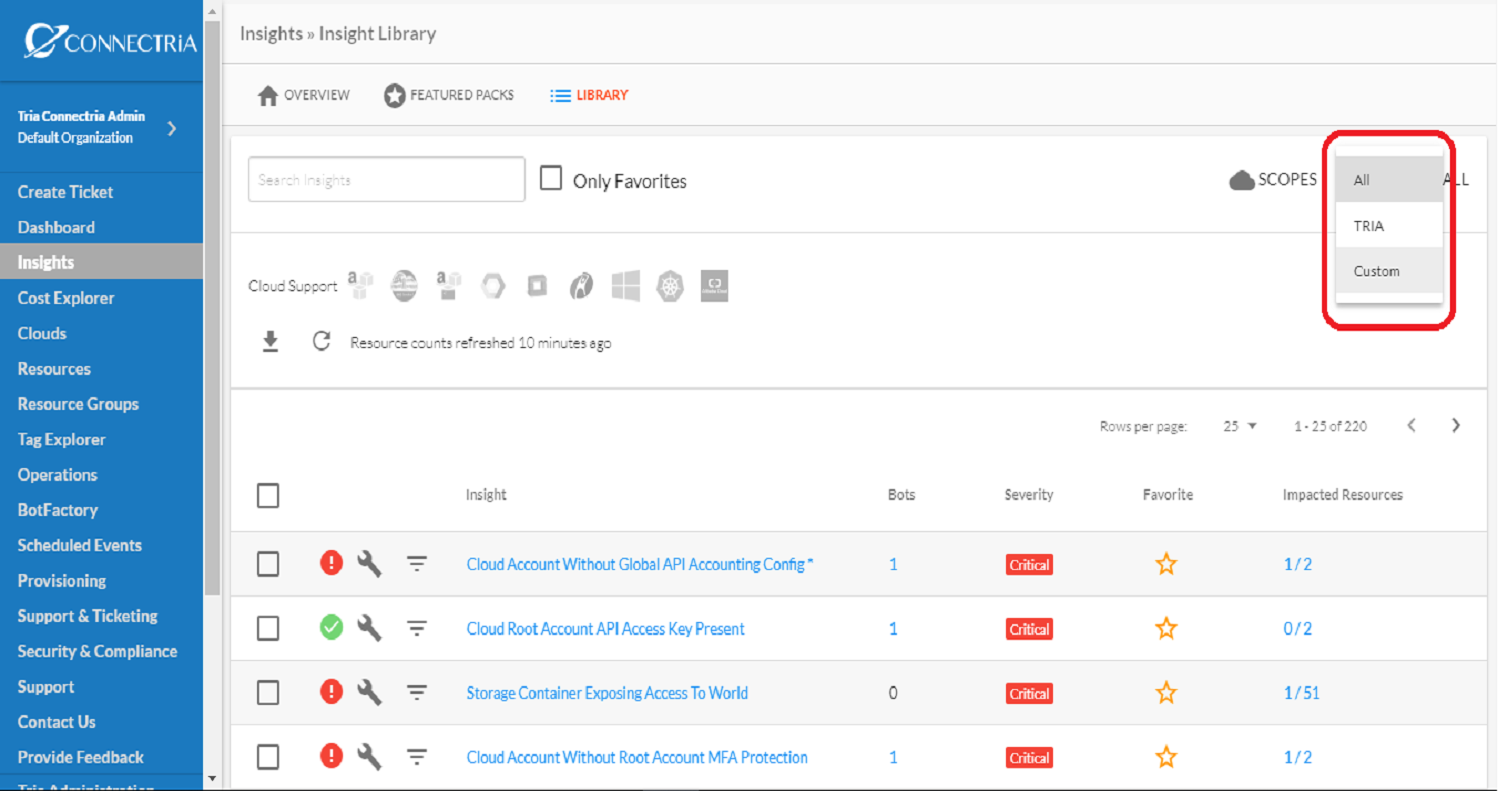Go to previous page with left chevron
1498x791 pixels.
(1411, 425)
